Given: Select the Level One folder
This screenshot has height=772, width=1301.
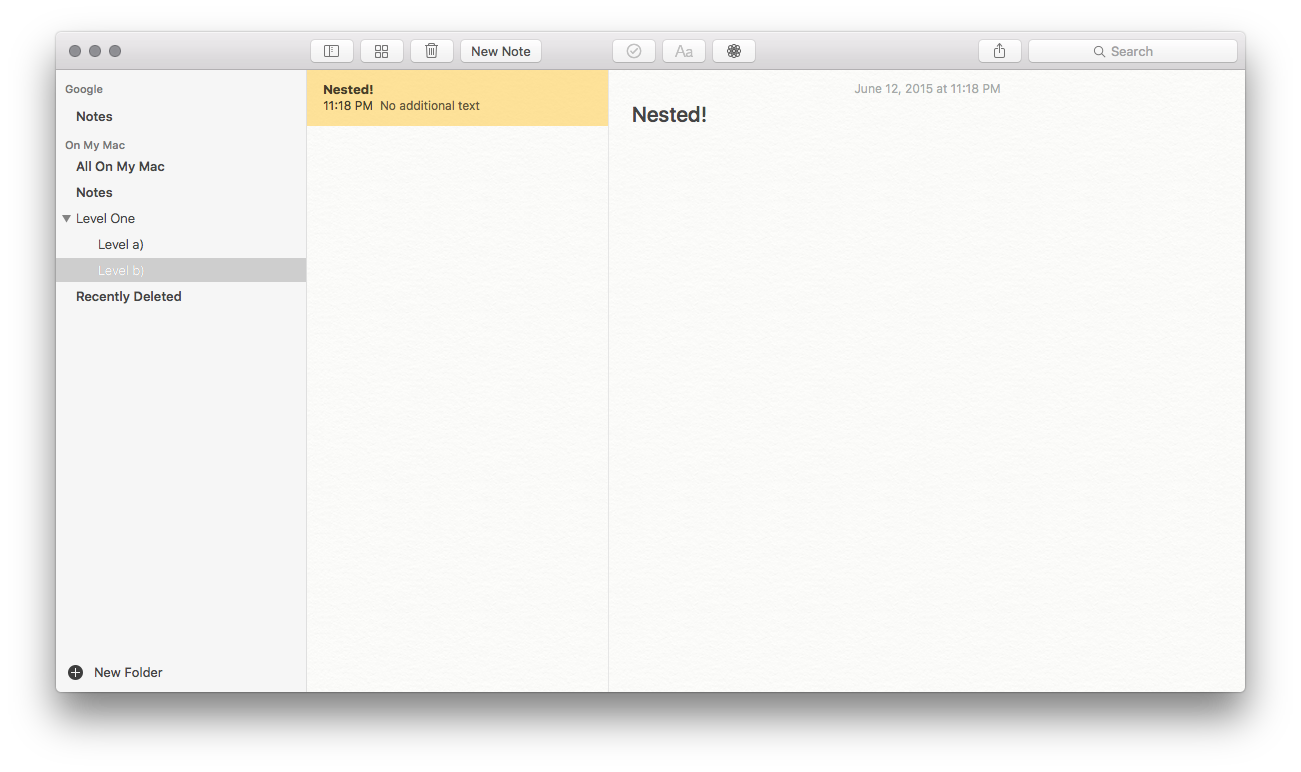Looking at the screenshot, I should pos(181,218).
